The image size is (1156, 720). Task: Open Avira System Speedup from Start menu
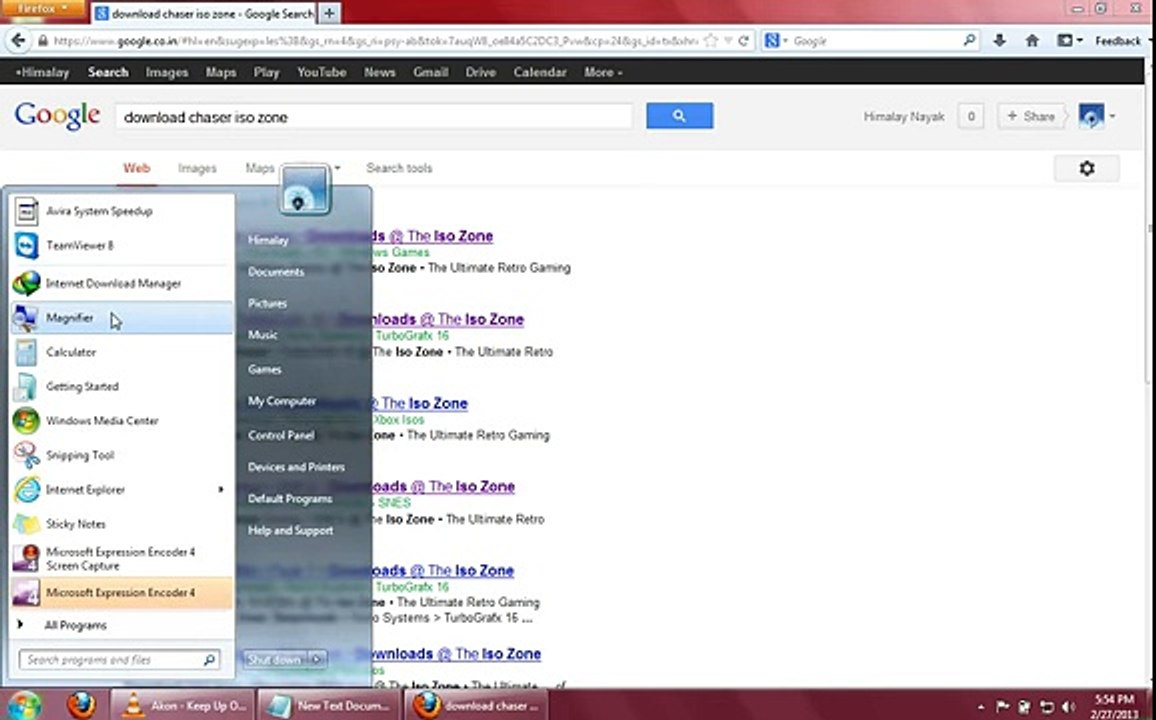122,212
